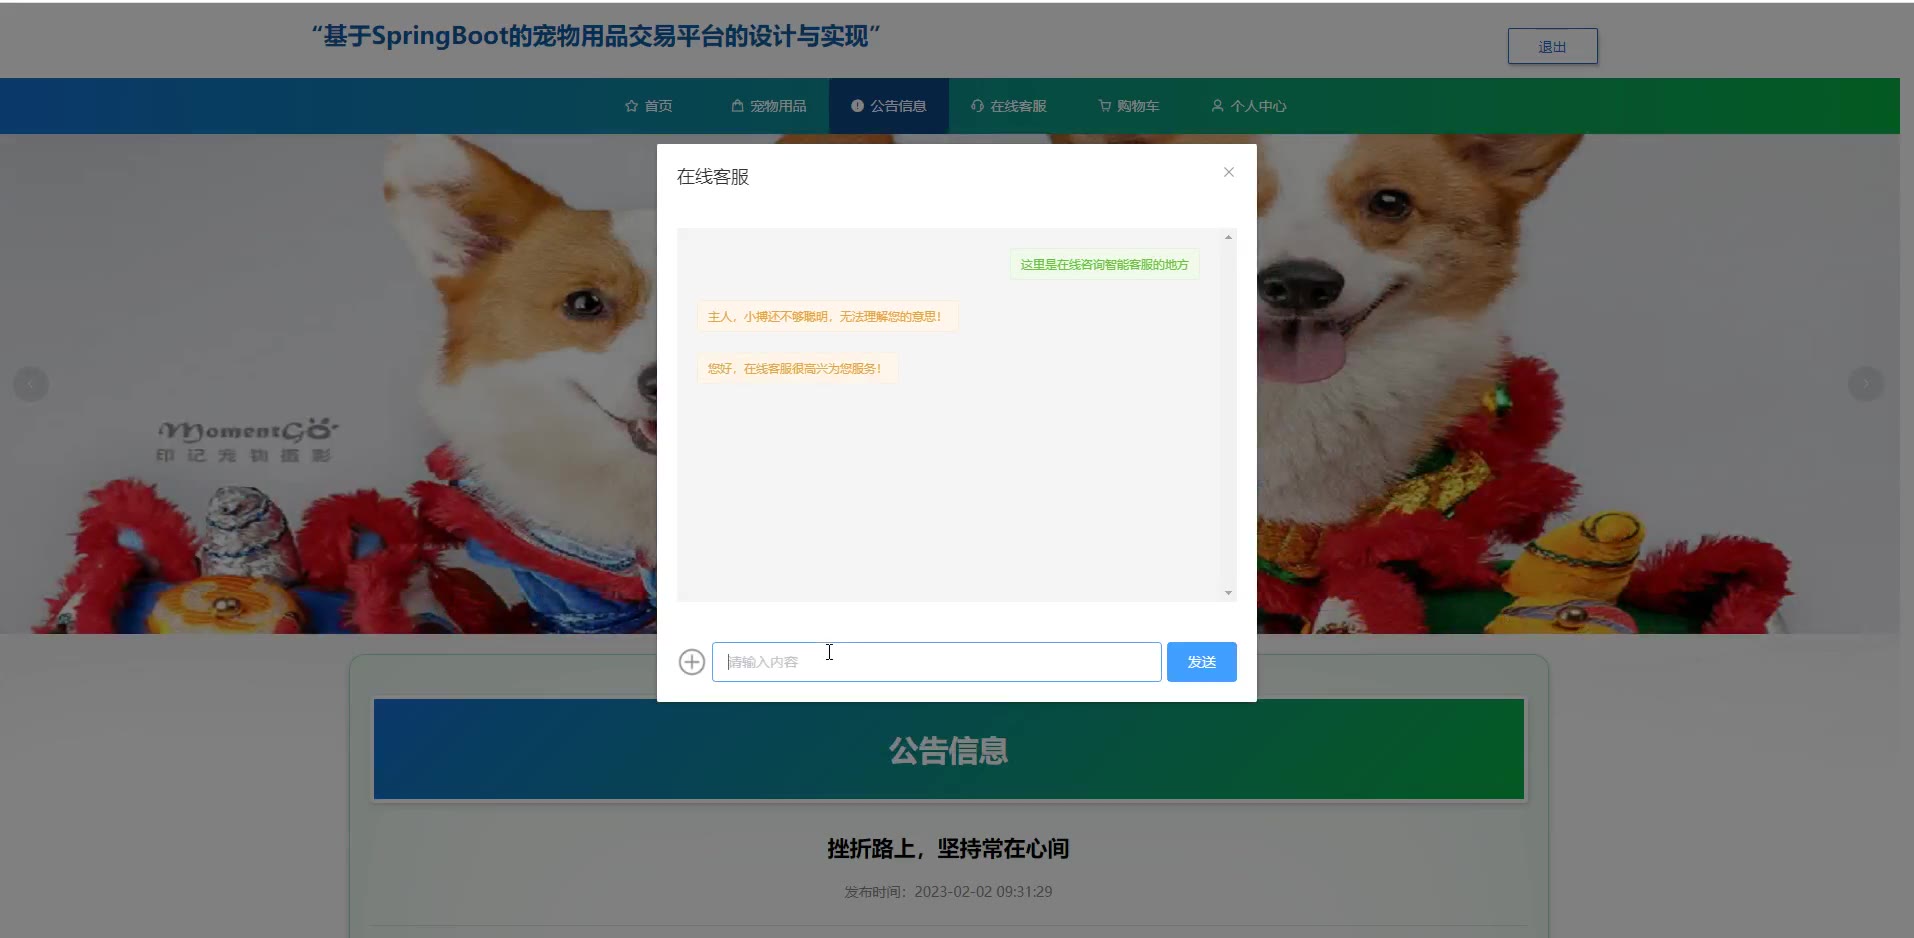
Task: Click the green message 这里是在线咨询智能客服的地方
Action: pyautogui.click(x=1104, y=265)
